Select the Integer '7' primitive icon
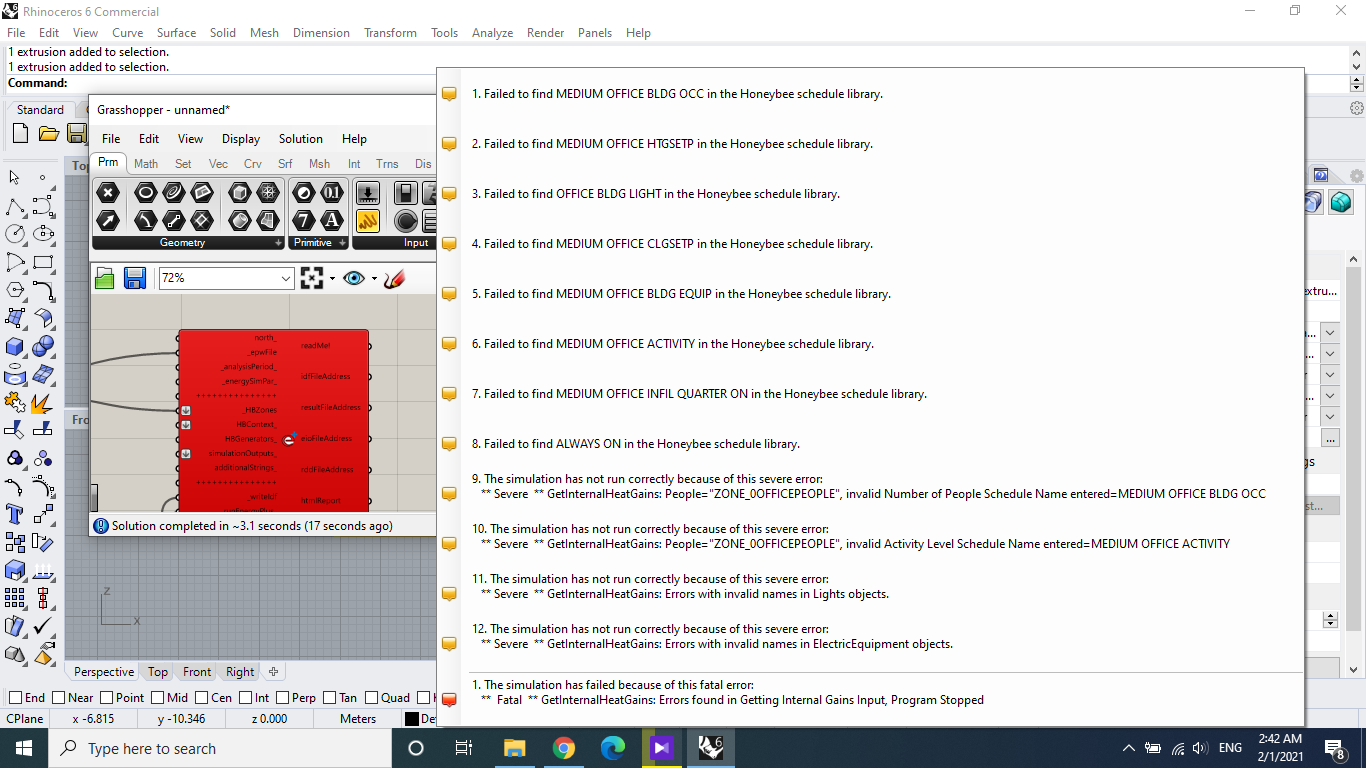Viewport: 1366px width, 768px height. pyautogui.click(x=304, y=220)
